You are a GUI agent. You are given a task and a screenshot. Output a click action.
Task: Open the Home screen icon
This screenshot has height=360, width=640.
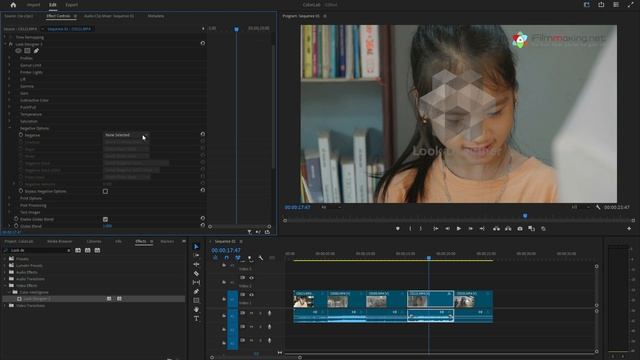[x=13, y=5]
